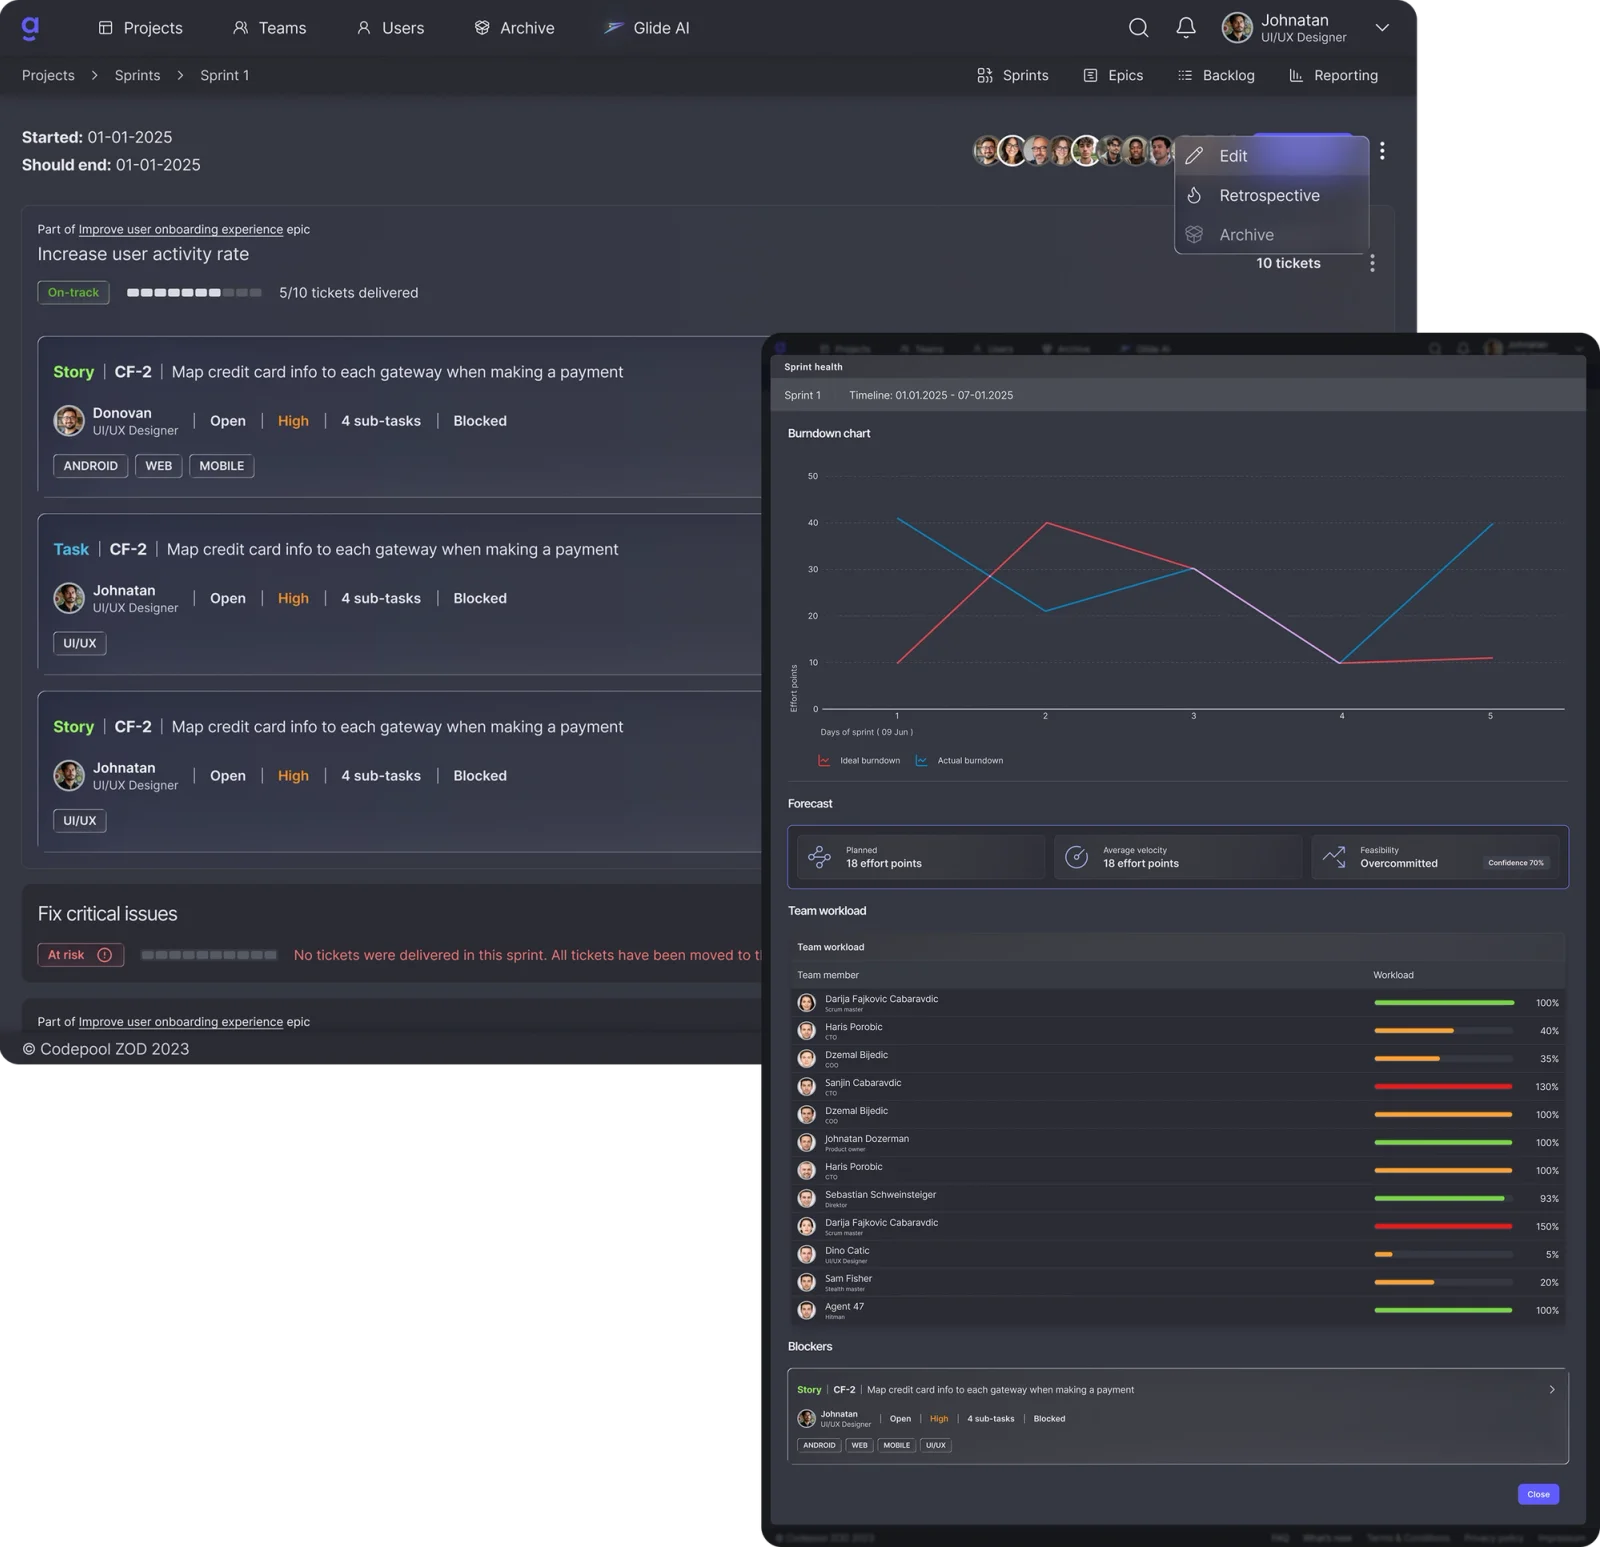Click the Ideal burndown legend icon
The height and width of the screenshot is (1547, 1600).
pyautogui.click(x=824, y=761)
